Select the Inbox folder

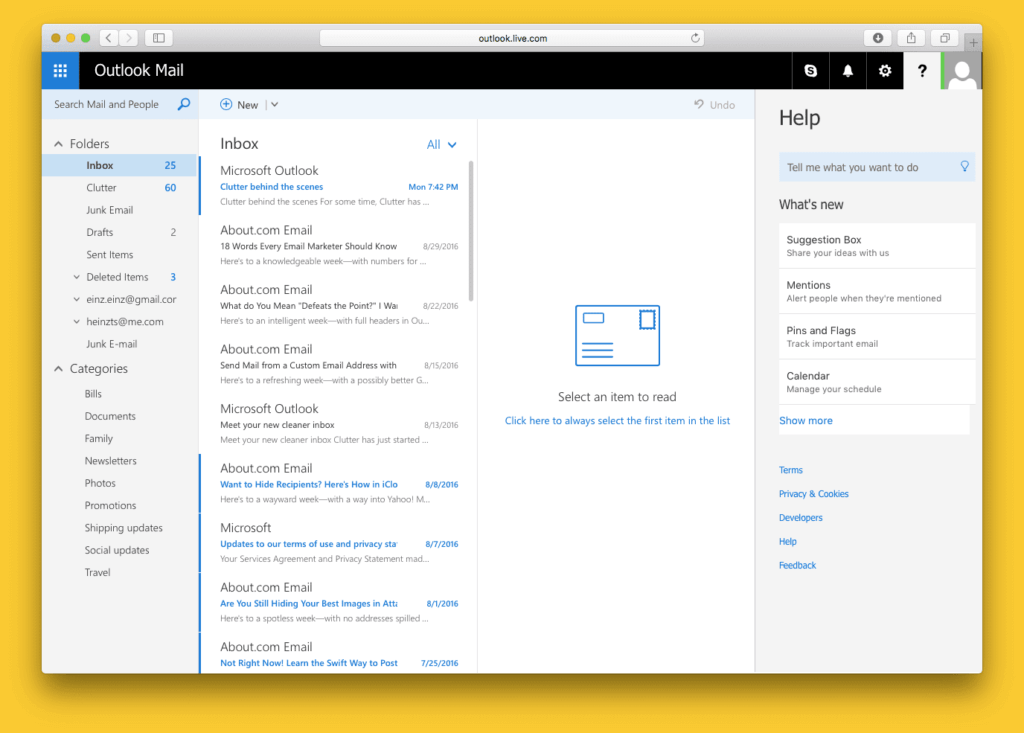(x=120, y=165)
